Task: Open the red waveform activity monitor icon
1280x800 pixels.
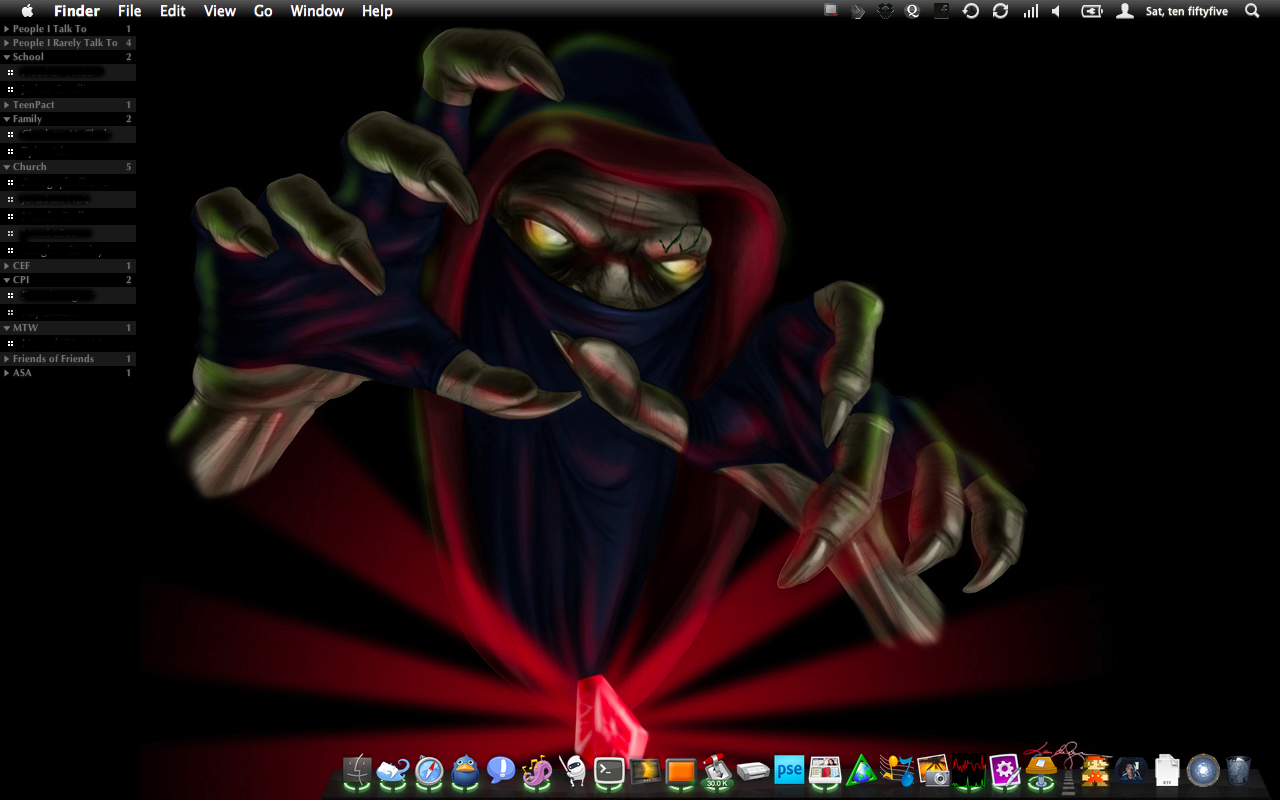Action: 968,771
